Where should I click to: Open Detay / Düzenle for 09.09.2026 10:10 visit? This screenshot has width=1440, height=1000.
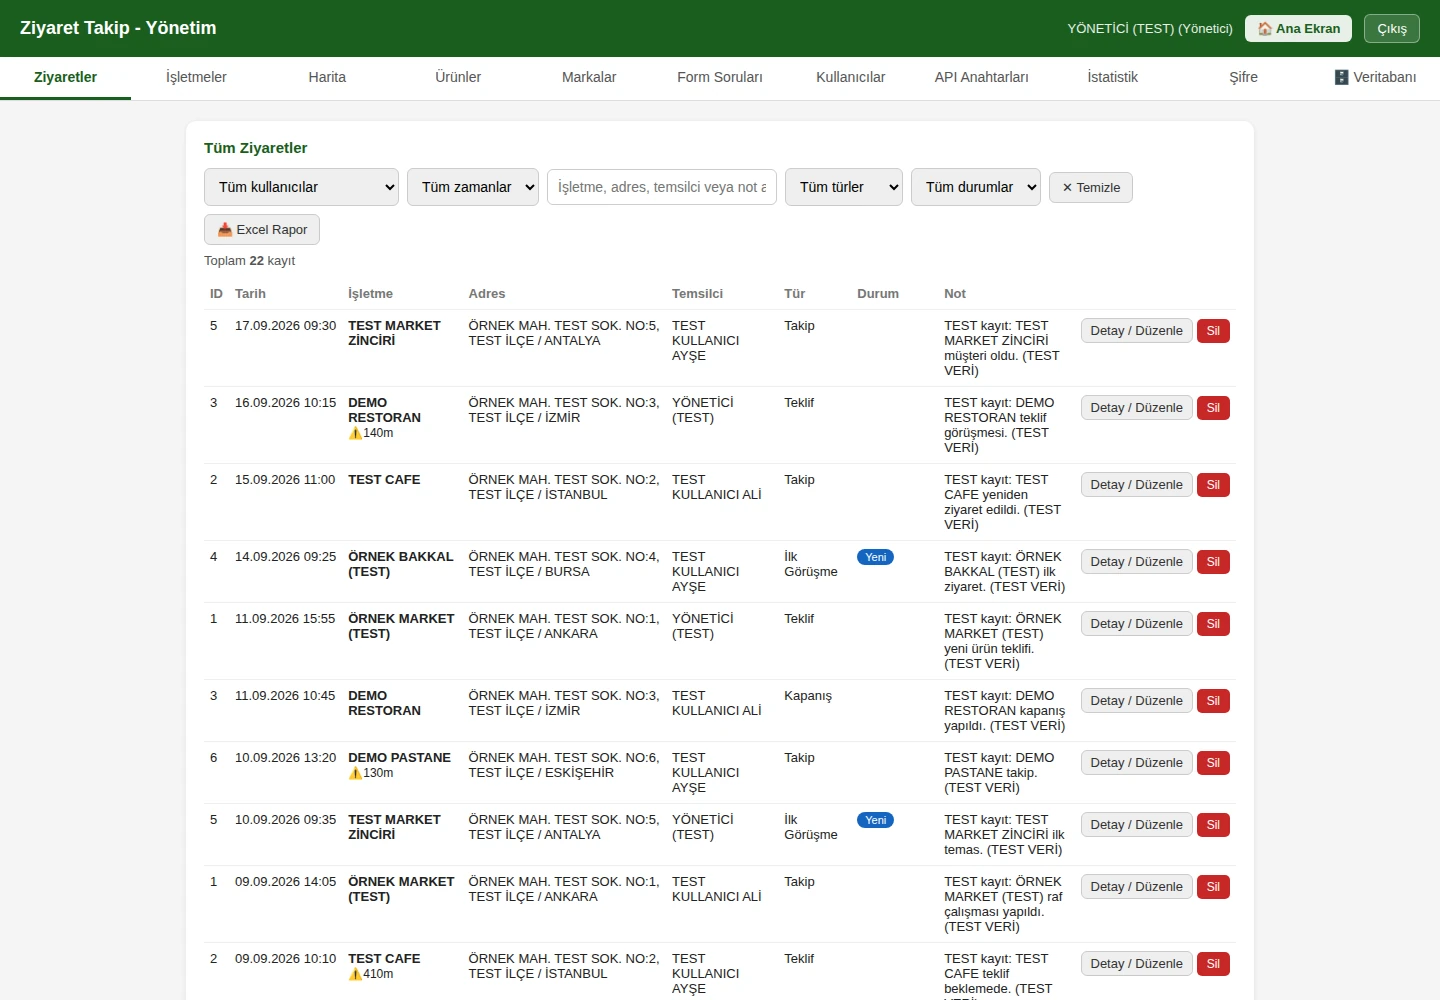[x=1136, y=964]
